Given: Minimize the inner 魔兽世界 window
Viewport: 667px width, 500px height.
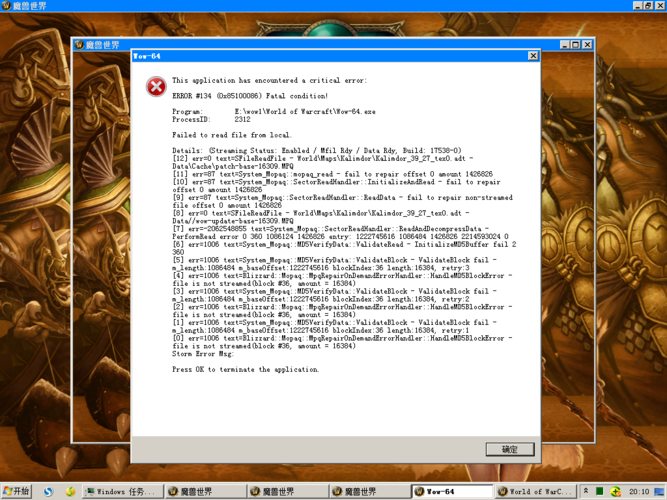Looking at the screenshot, I should 565,44.
